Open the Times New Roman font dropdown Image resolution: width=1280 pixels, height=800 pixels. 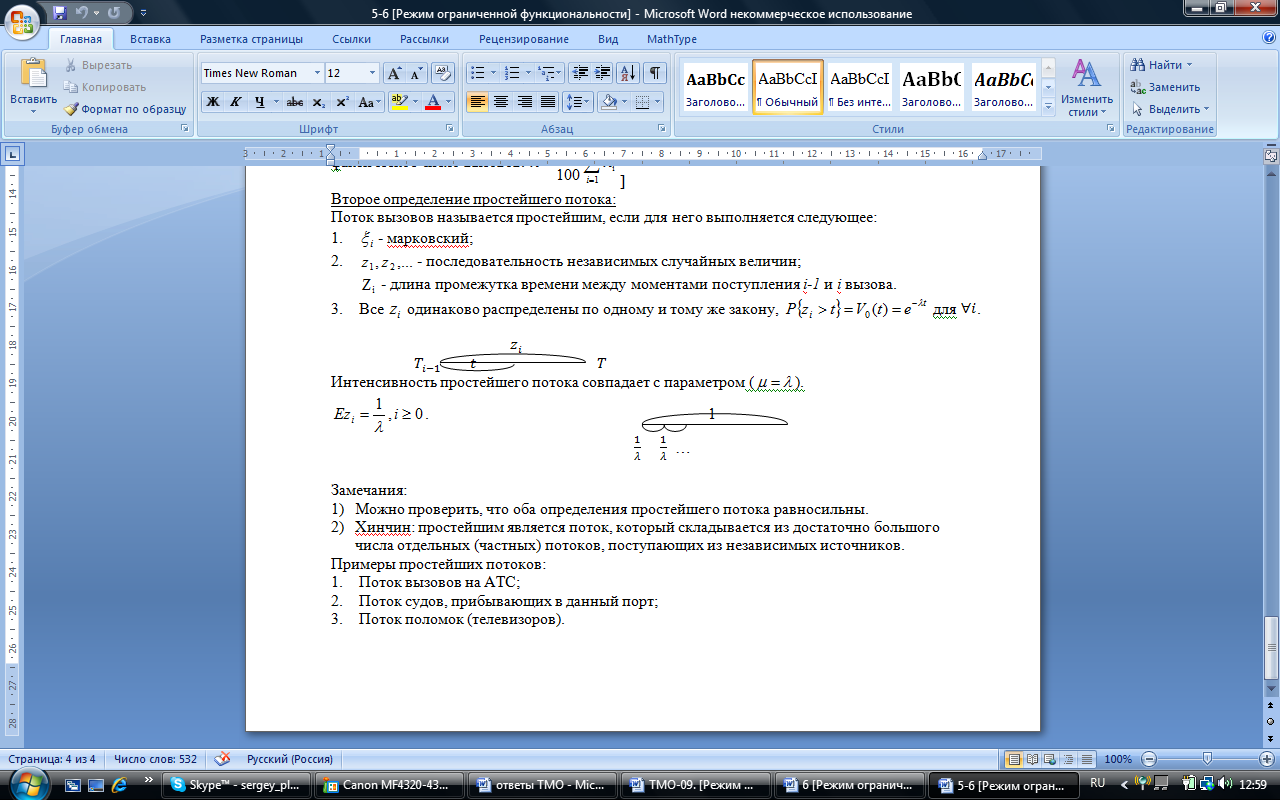click(x=317, y=73)
